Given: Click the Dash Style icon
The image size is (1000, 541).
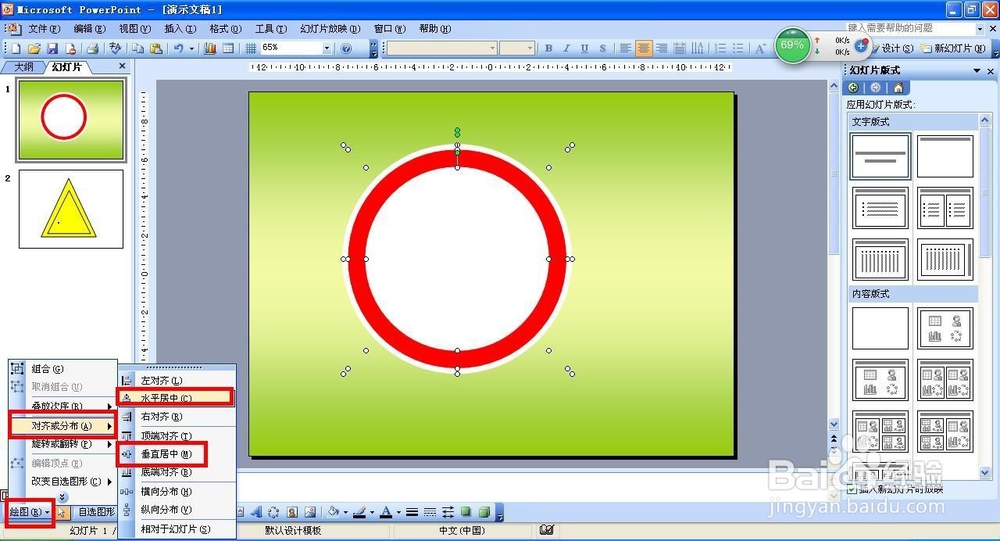Looking at the screenshot, I should (x=430, y=512).
